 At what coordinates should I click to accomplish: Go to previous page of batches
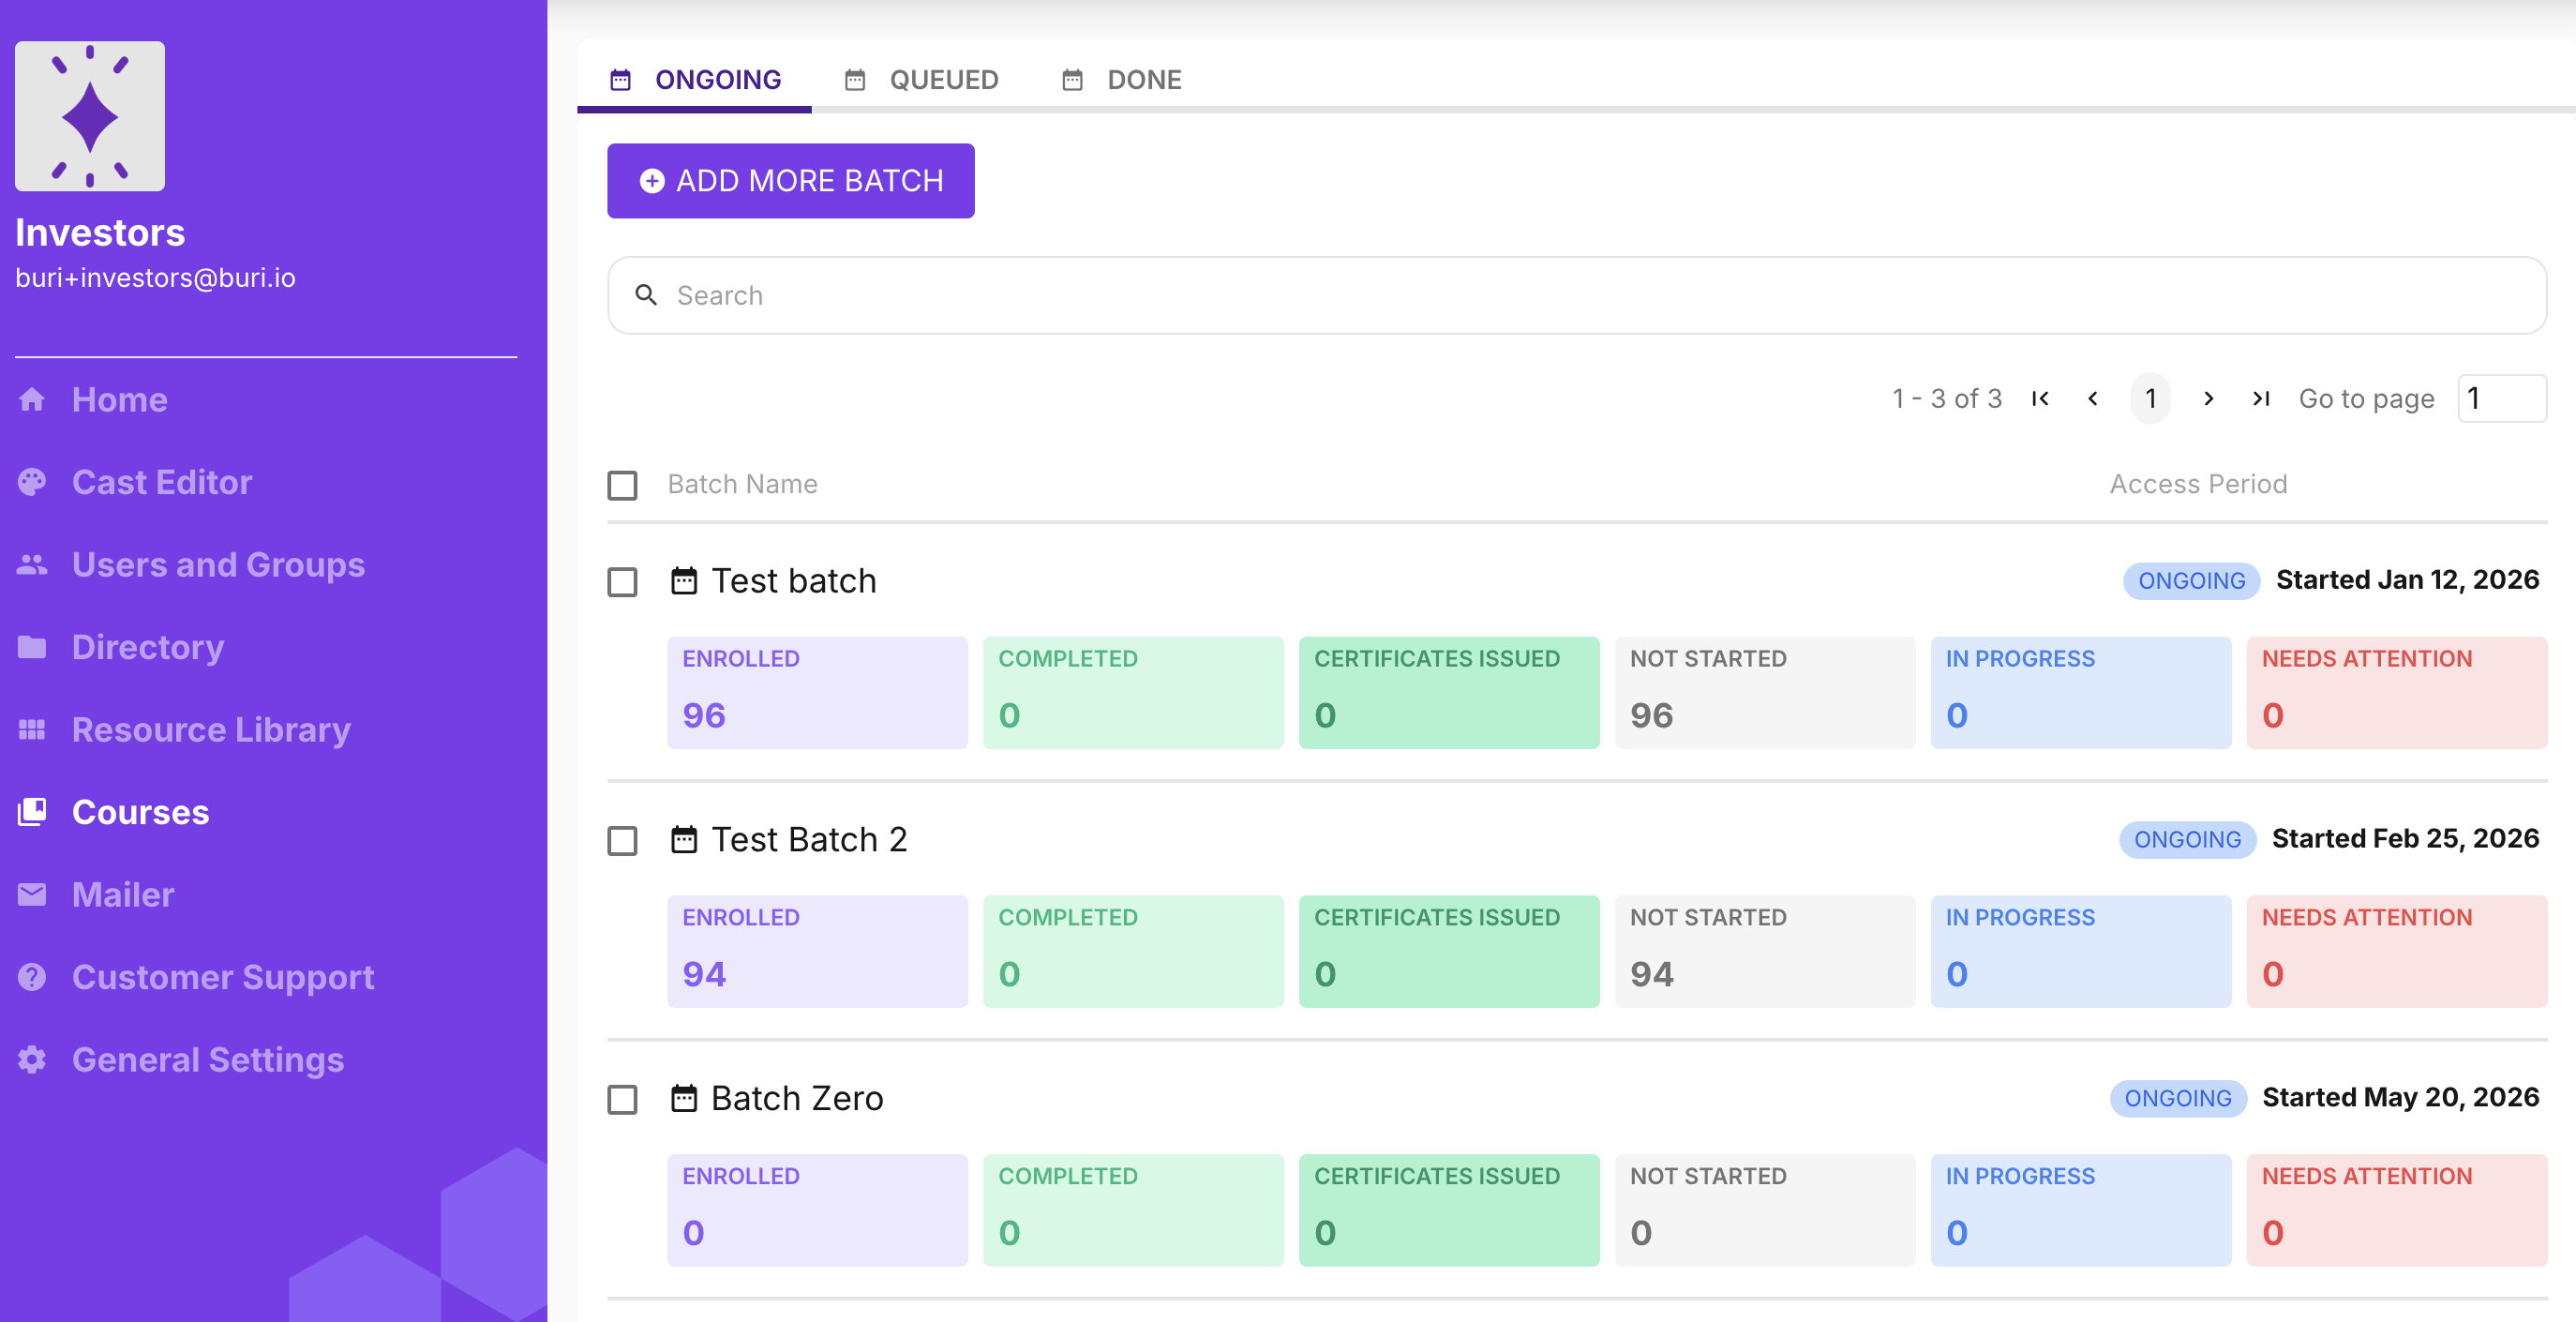point(2093,399)
